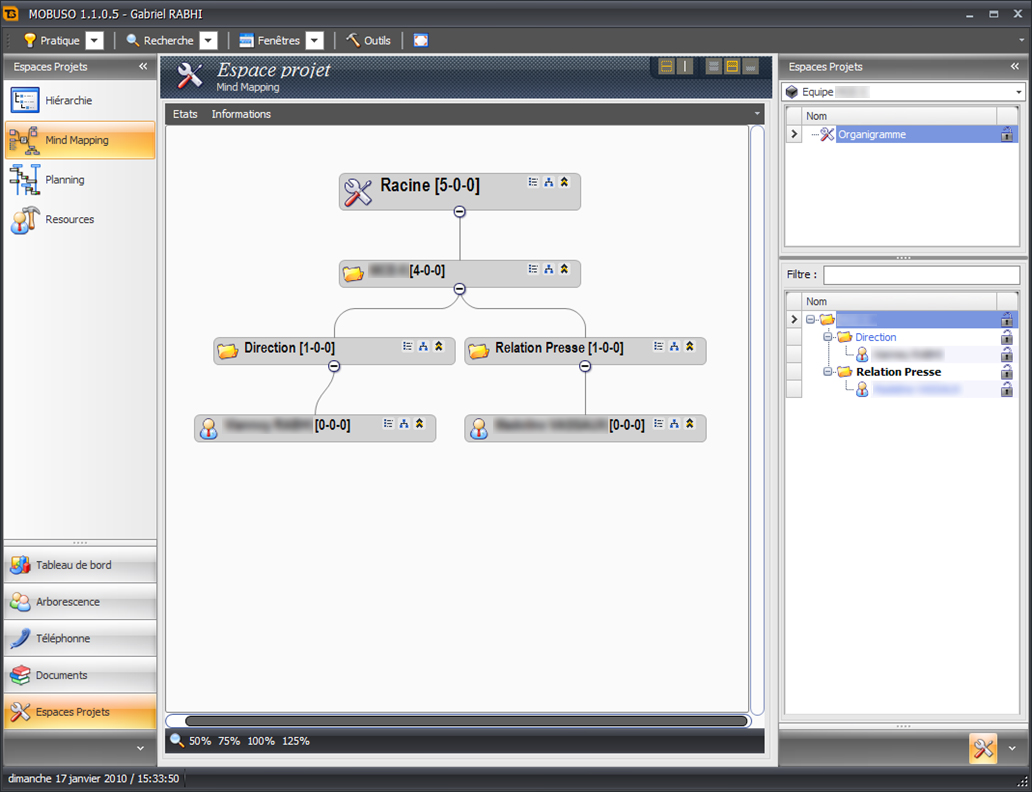Viewport: 1032px width, 792px height.
Task: Collapse Direction folder in right tree
Action: click(828, 338)
